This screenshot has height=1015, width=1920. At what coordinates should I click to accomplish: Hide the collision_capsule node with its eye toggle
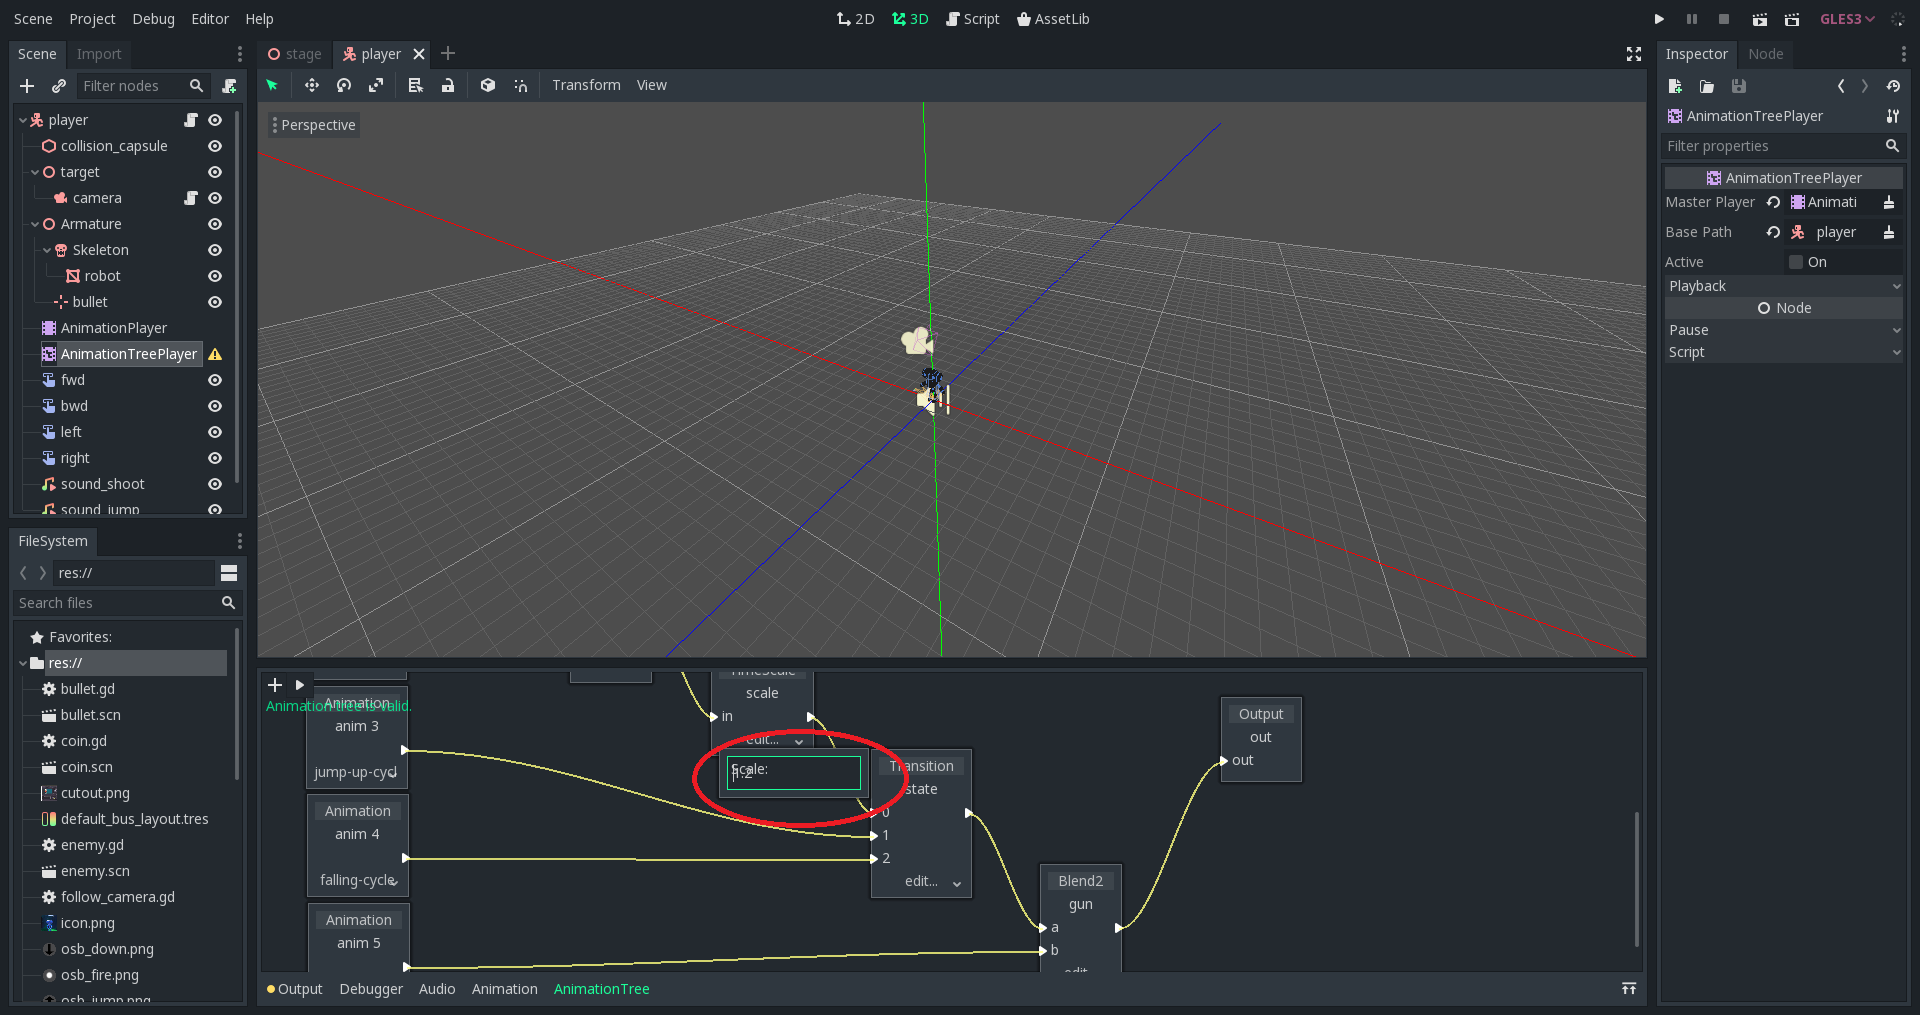click(215, 146)
